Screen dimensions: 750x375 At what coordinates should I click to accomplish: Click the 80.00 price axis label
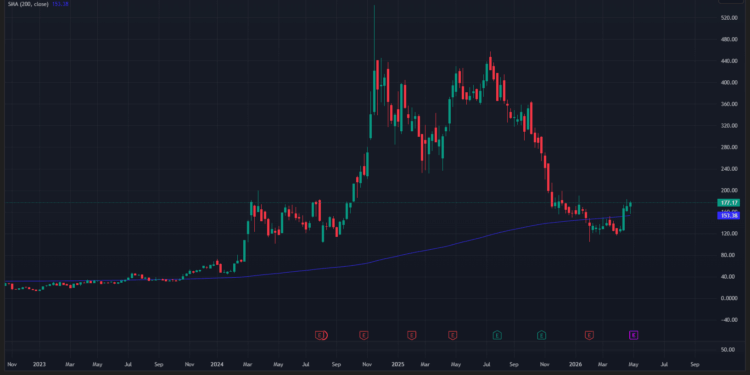tap(729, 255)
